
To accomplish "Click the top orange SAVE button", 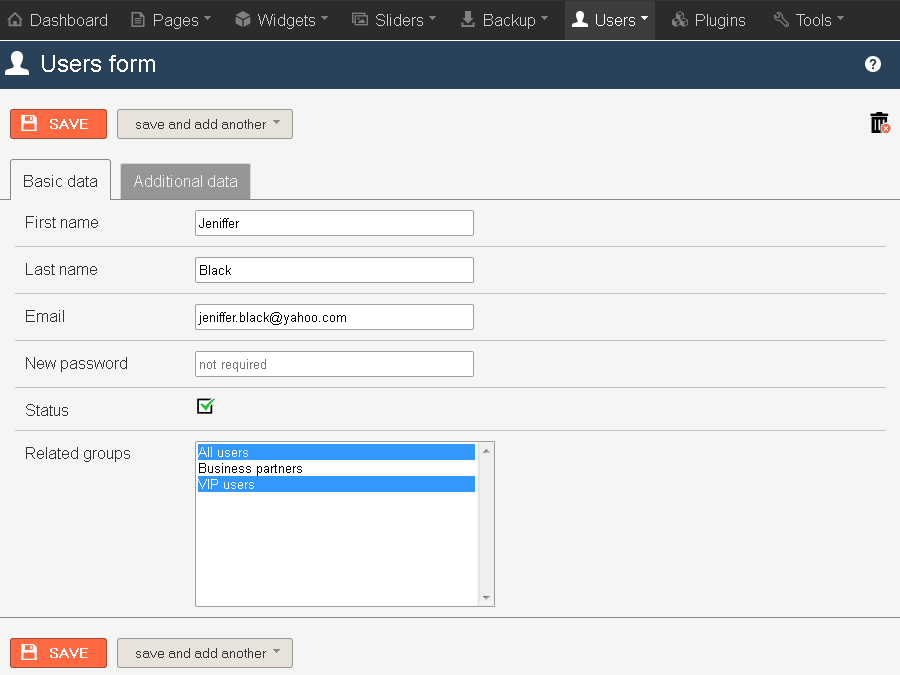I will pyautogui.click(x=59, y=124).
